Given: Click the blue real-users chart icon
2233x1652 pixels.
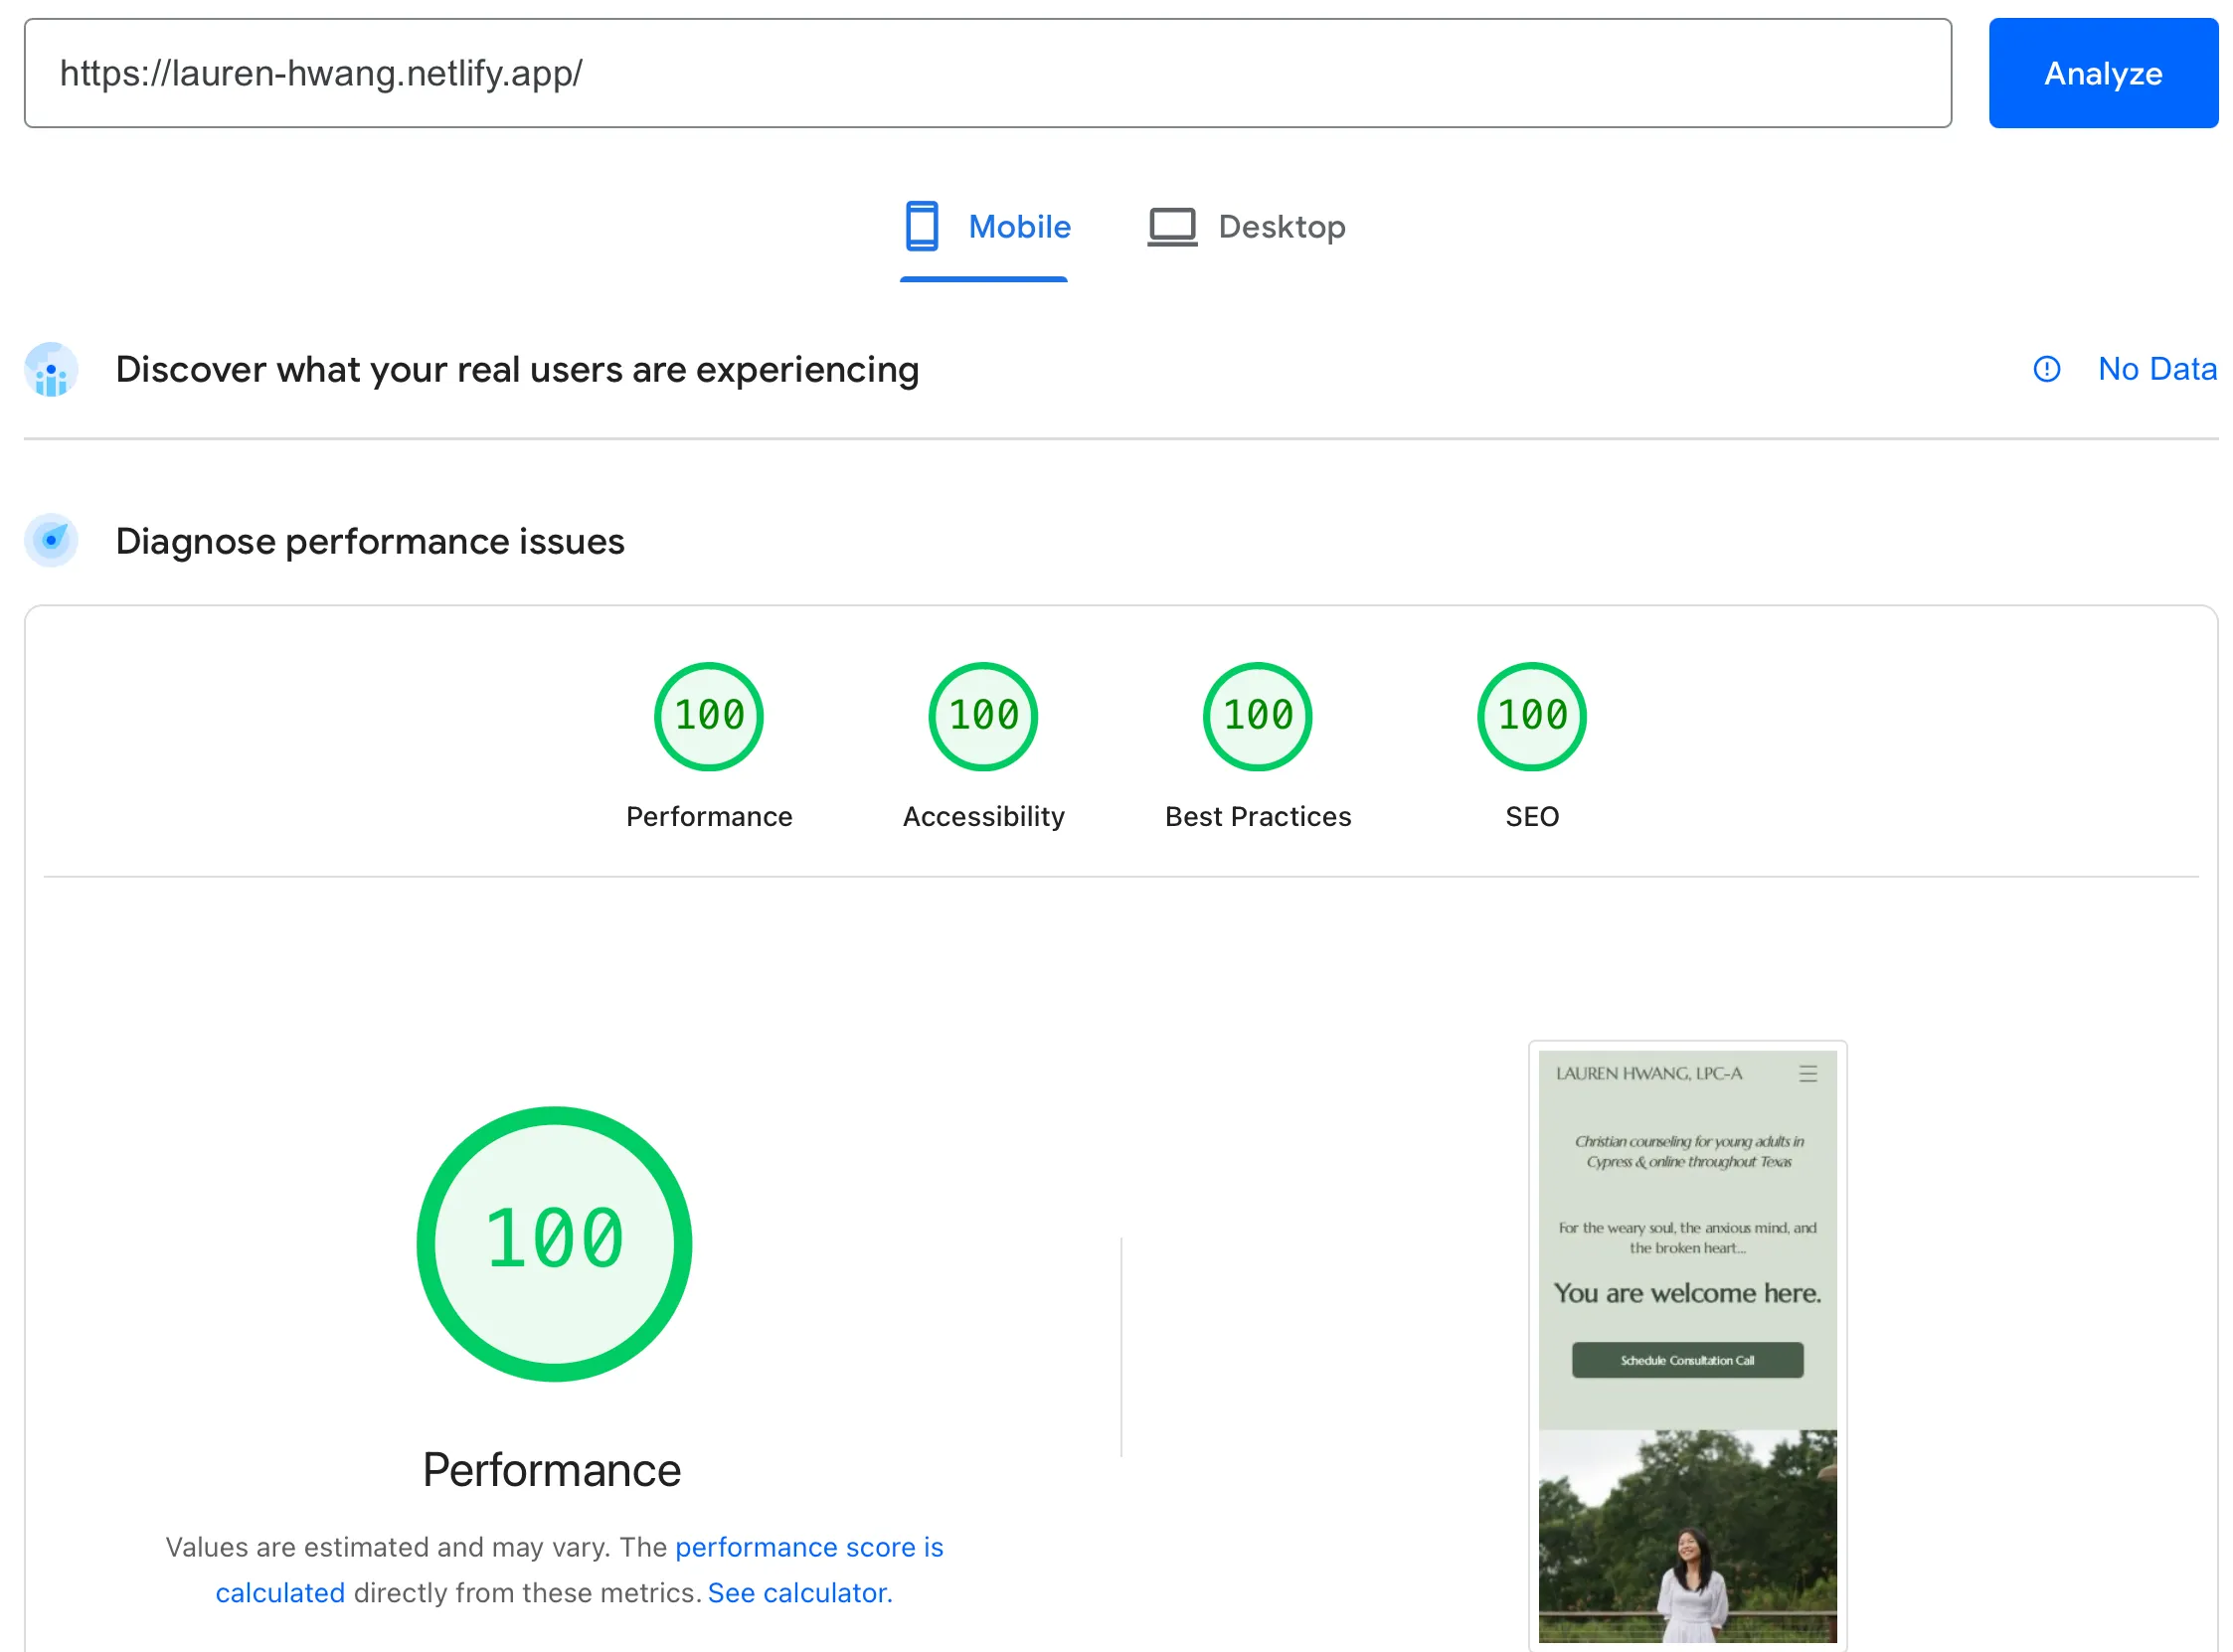Looking at the screenshot, I should coord(51,369).
